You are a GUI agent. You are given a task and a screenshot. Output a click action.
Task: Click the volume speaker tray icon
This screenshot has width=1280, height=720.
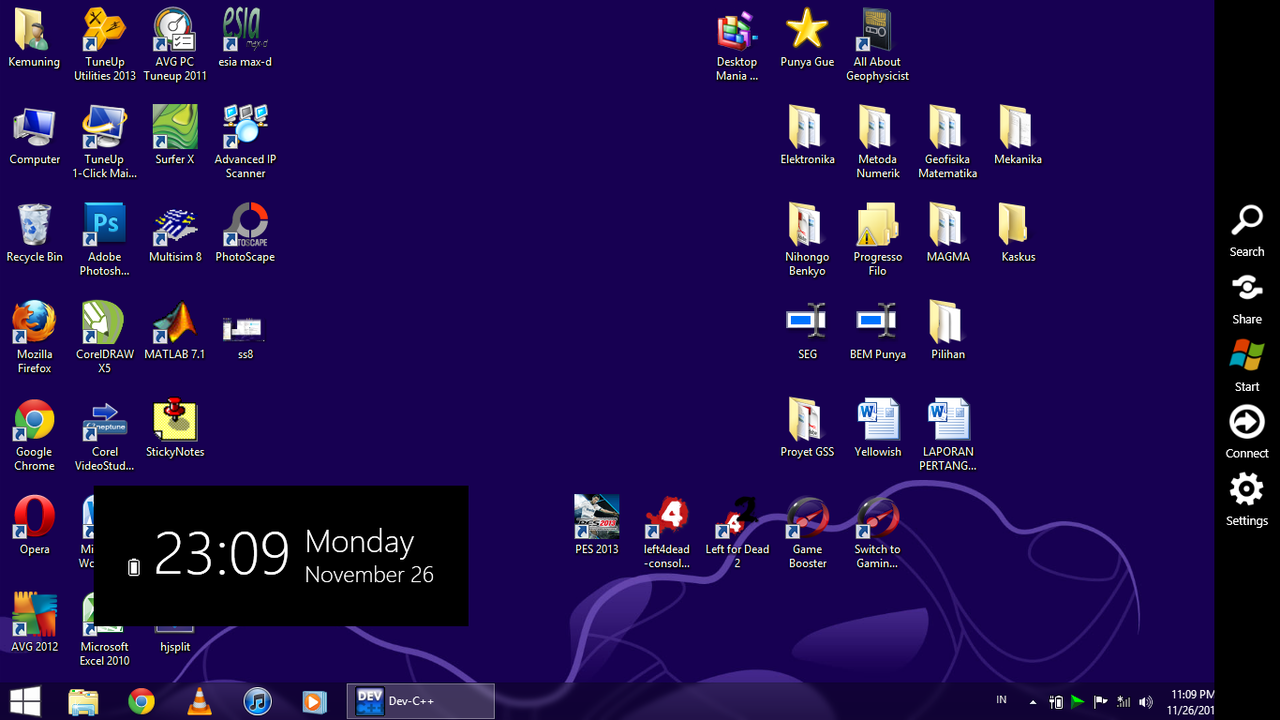[x=1145, y=702]
